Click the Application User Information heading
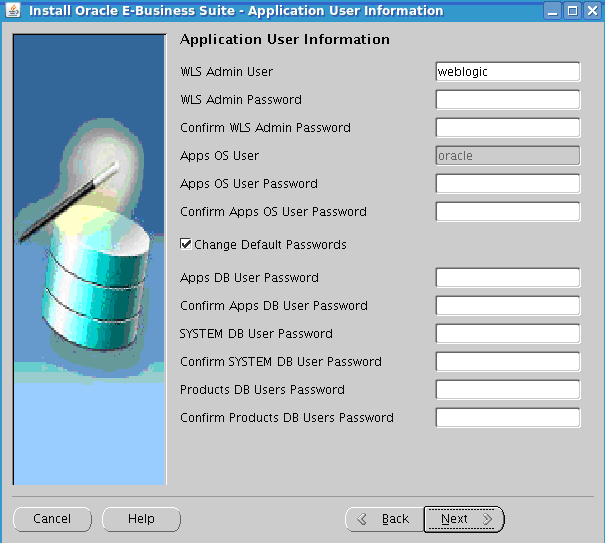This screenshot has width=605, height=543. pos(285,39)
